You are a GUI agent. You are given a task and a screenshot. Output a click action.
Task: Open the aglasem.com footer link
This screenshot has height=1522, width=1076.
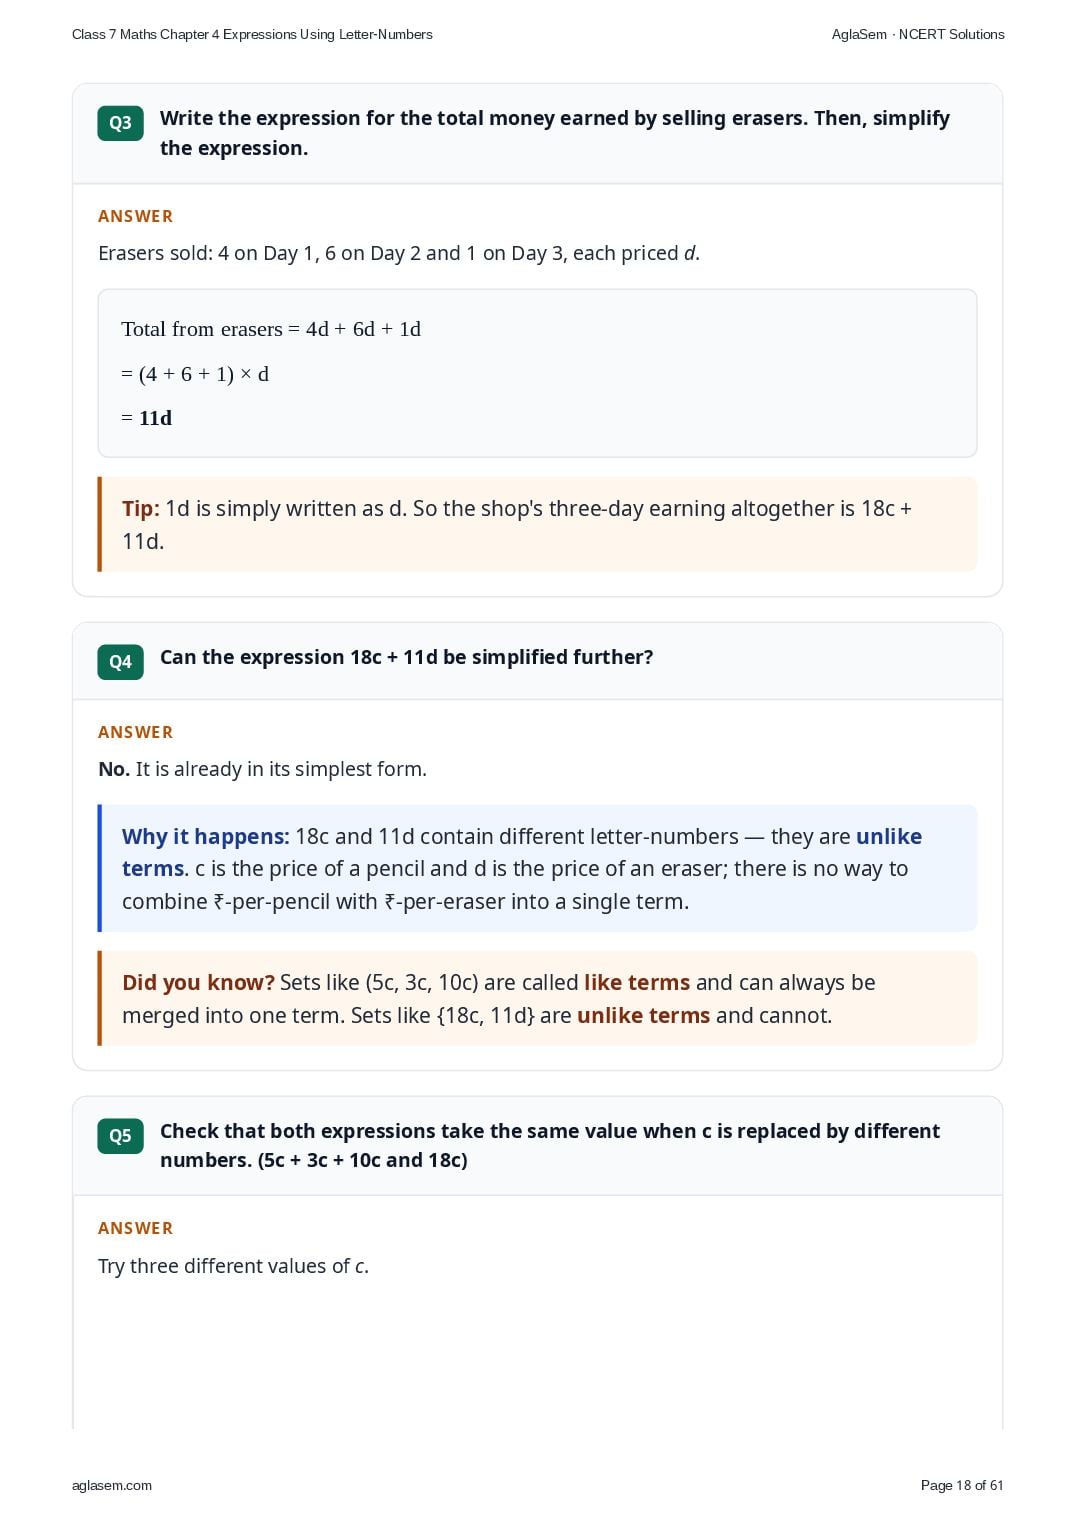coord(112,1485)
